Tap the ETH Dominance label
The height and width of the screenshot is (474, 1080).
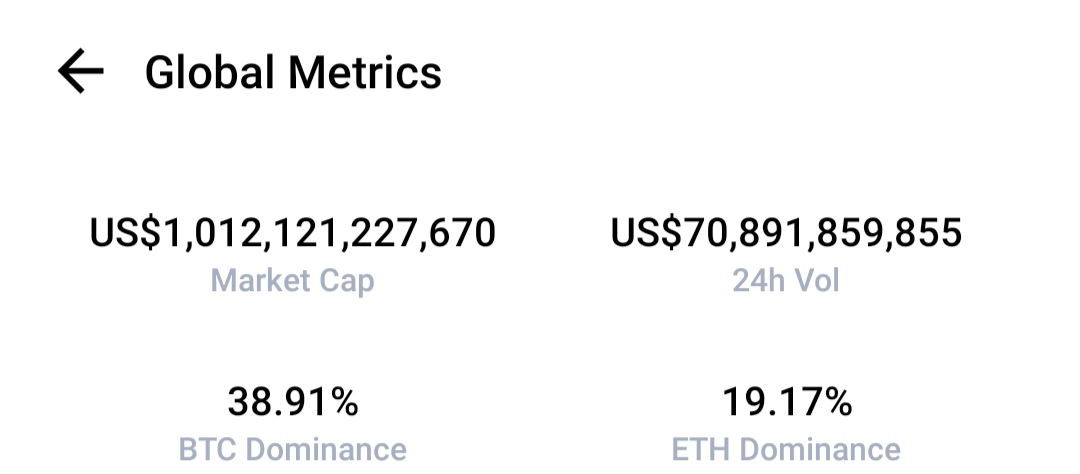click(x=786, y=449)
